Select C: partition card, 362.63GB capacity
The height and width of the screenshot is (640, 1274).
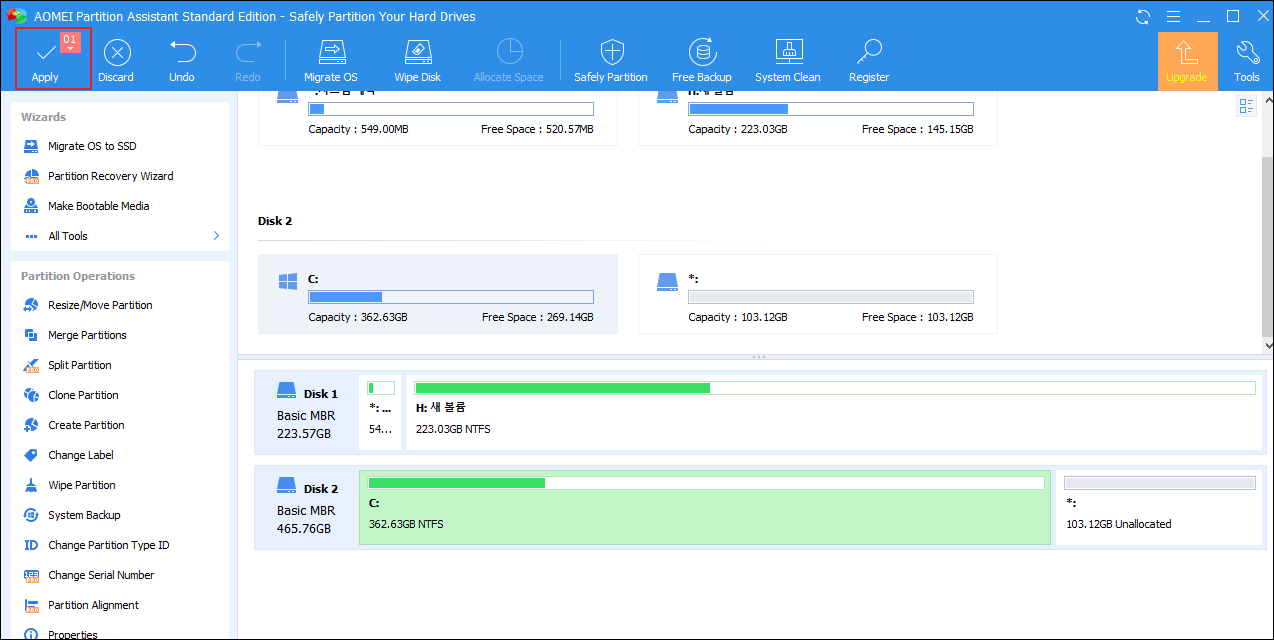point(438,294)
